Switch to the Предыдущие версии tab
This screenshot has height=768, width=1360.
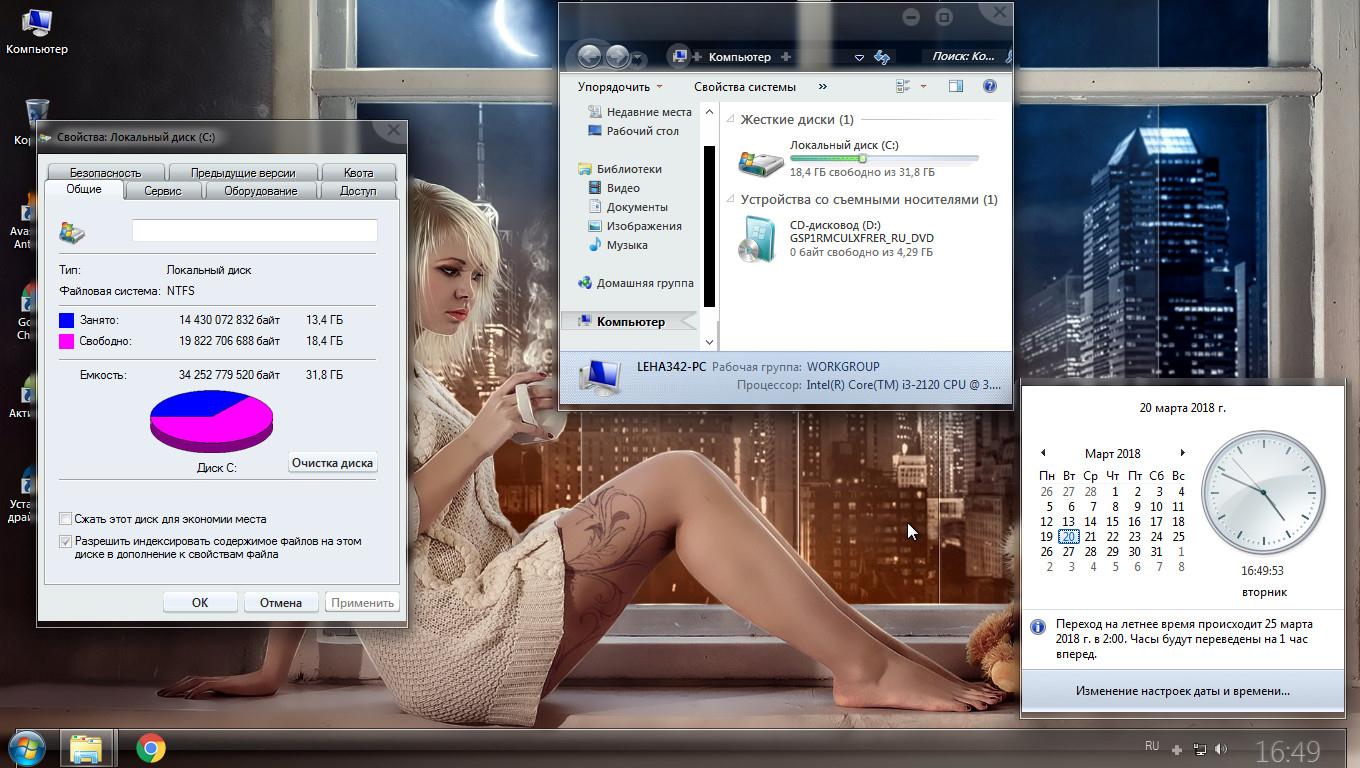[243, 172]
